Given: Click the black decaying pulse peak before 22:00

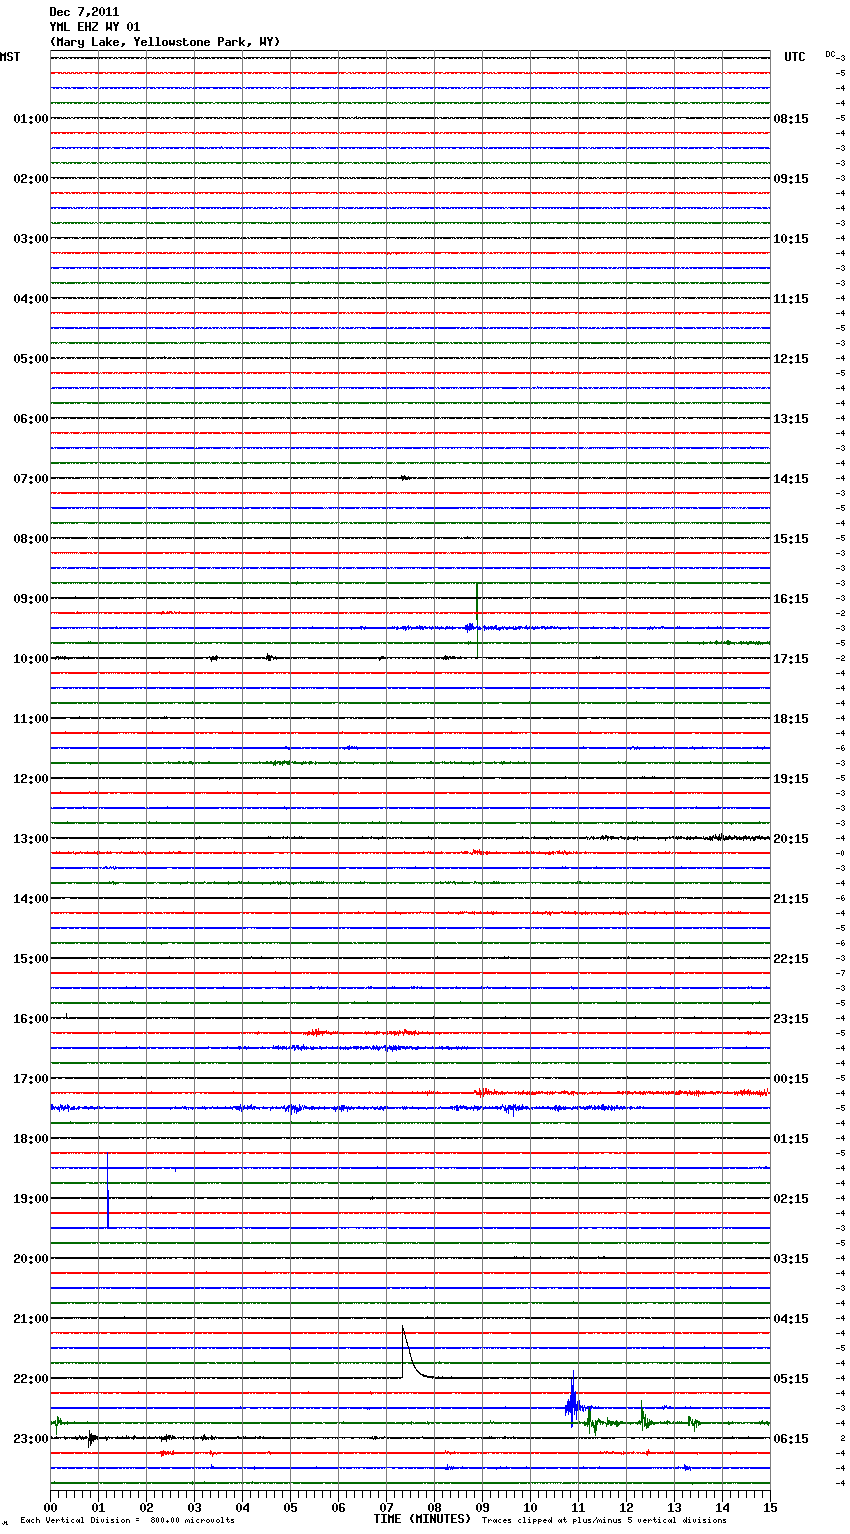Looking at the screenshot, I should (403, 1330).
